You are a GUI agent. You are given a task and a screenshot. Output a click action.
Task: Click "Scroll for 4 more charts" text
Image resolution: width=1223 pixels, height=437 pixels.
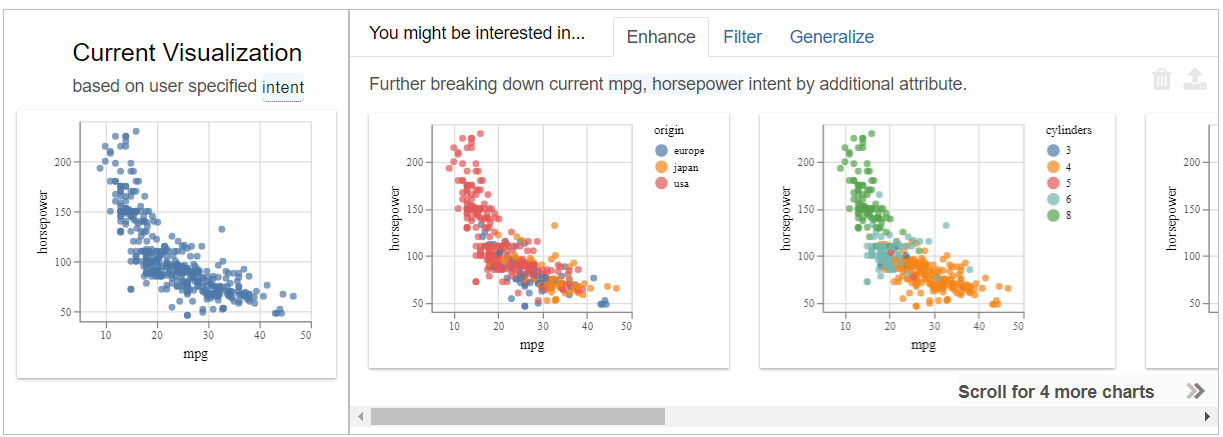click(x=1055, y=392)
